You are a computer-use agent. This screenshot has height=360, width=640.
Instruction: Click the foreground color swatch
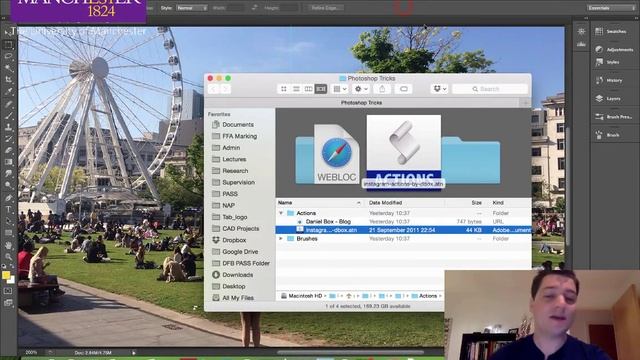click(x=5, y=276)
